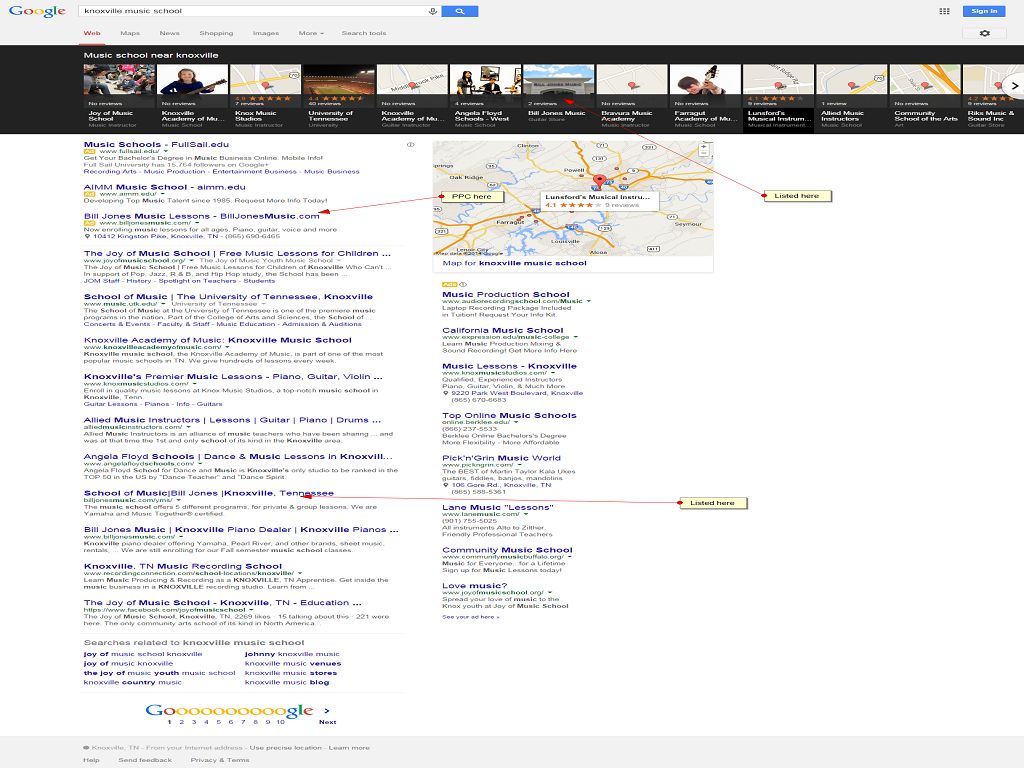The height and width of the screenshot is (768, 1024).
Task: Click related search knoxville country music
Action: [x=133, y=682]
